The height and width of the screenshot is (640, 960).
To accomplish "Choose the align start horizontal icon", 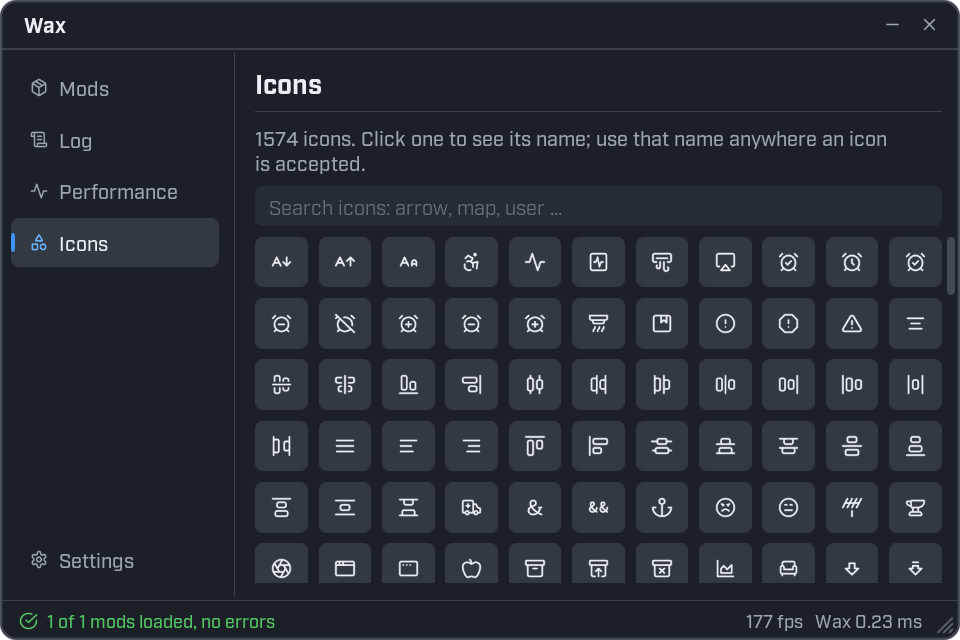I will click(535, 446).
